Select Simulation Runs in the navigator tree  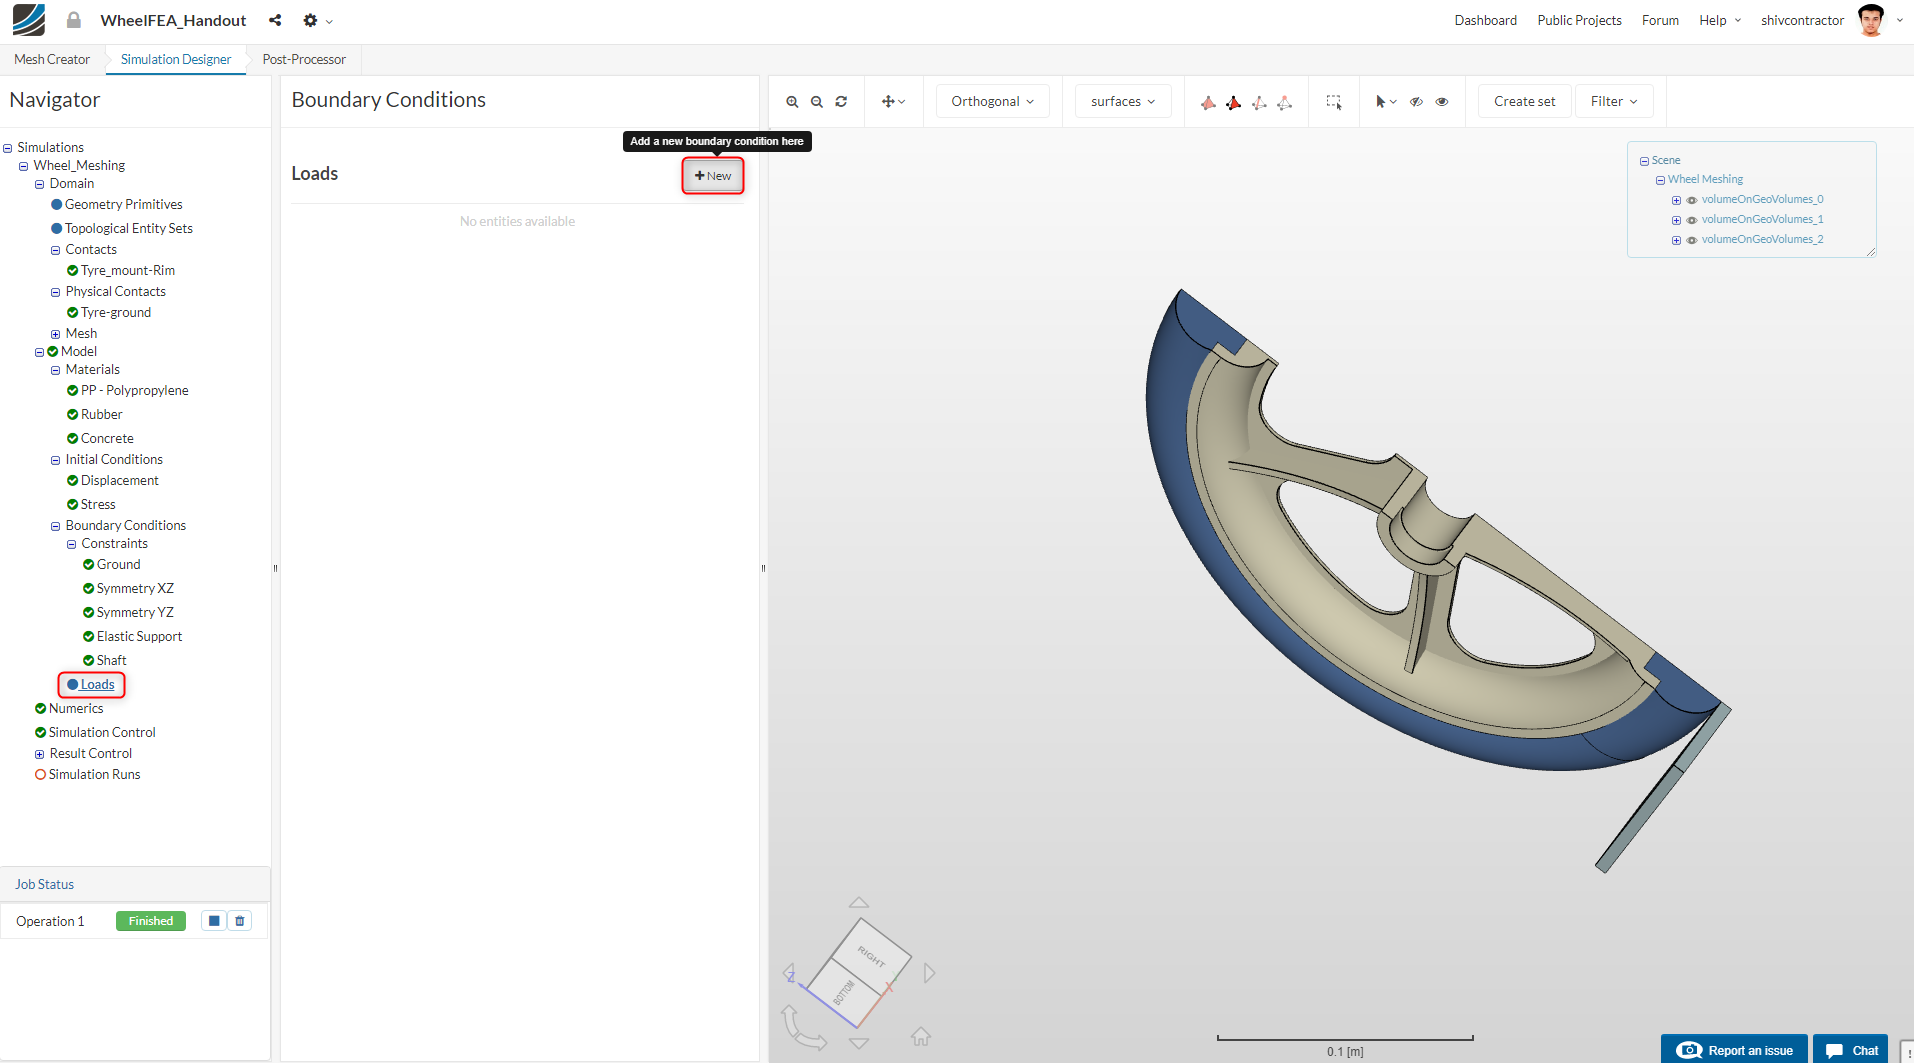(94, 775)
